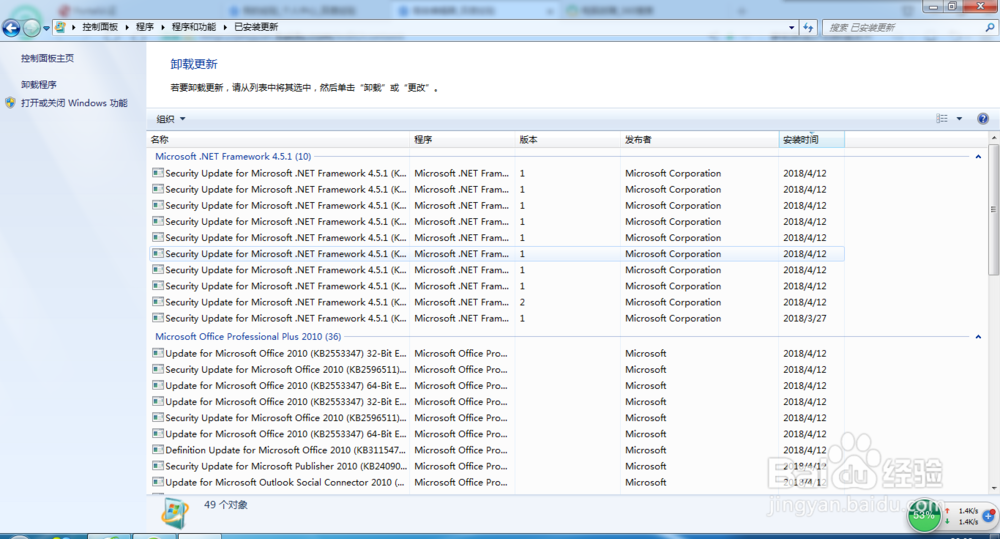Click icon of Security Update for Publisher 2010
Image resolution: width=1000 pixels, height=539 pixels.
(158, 466)
